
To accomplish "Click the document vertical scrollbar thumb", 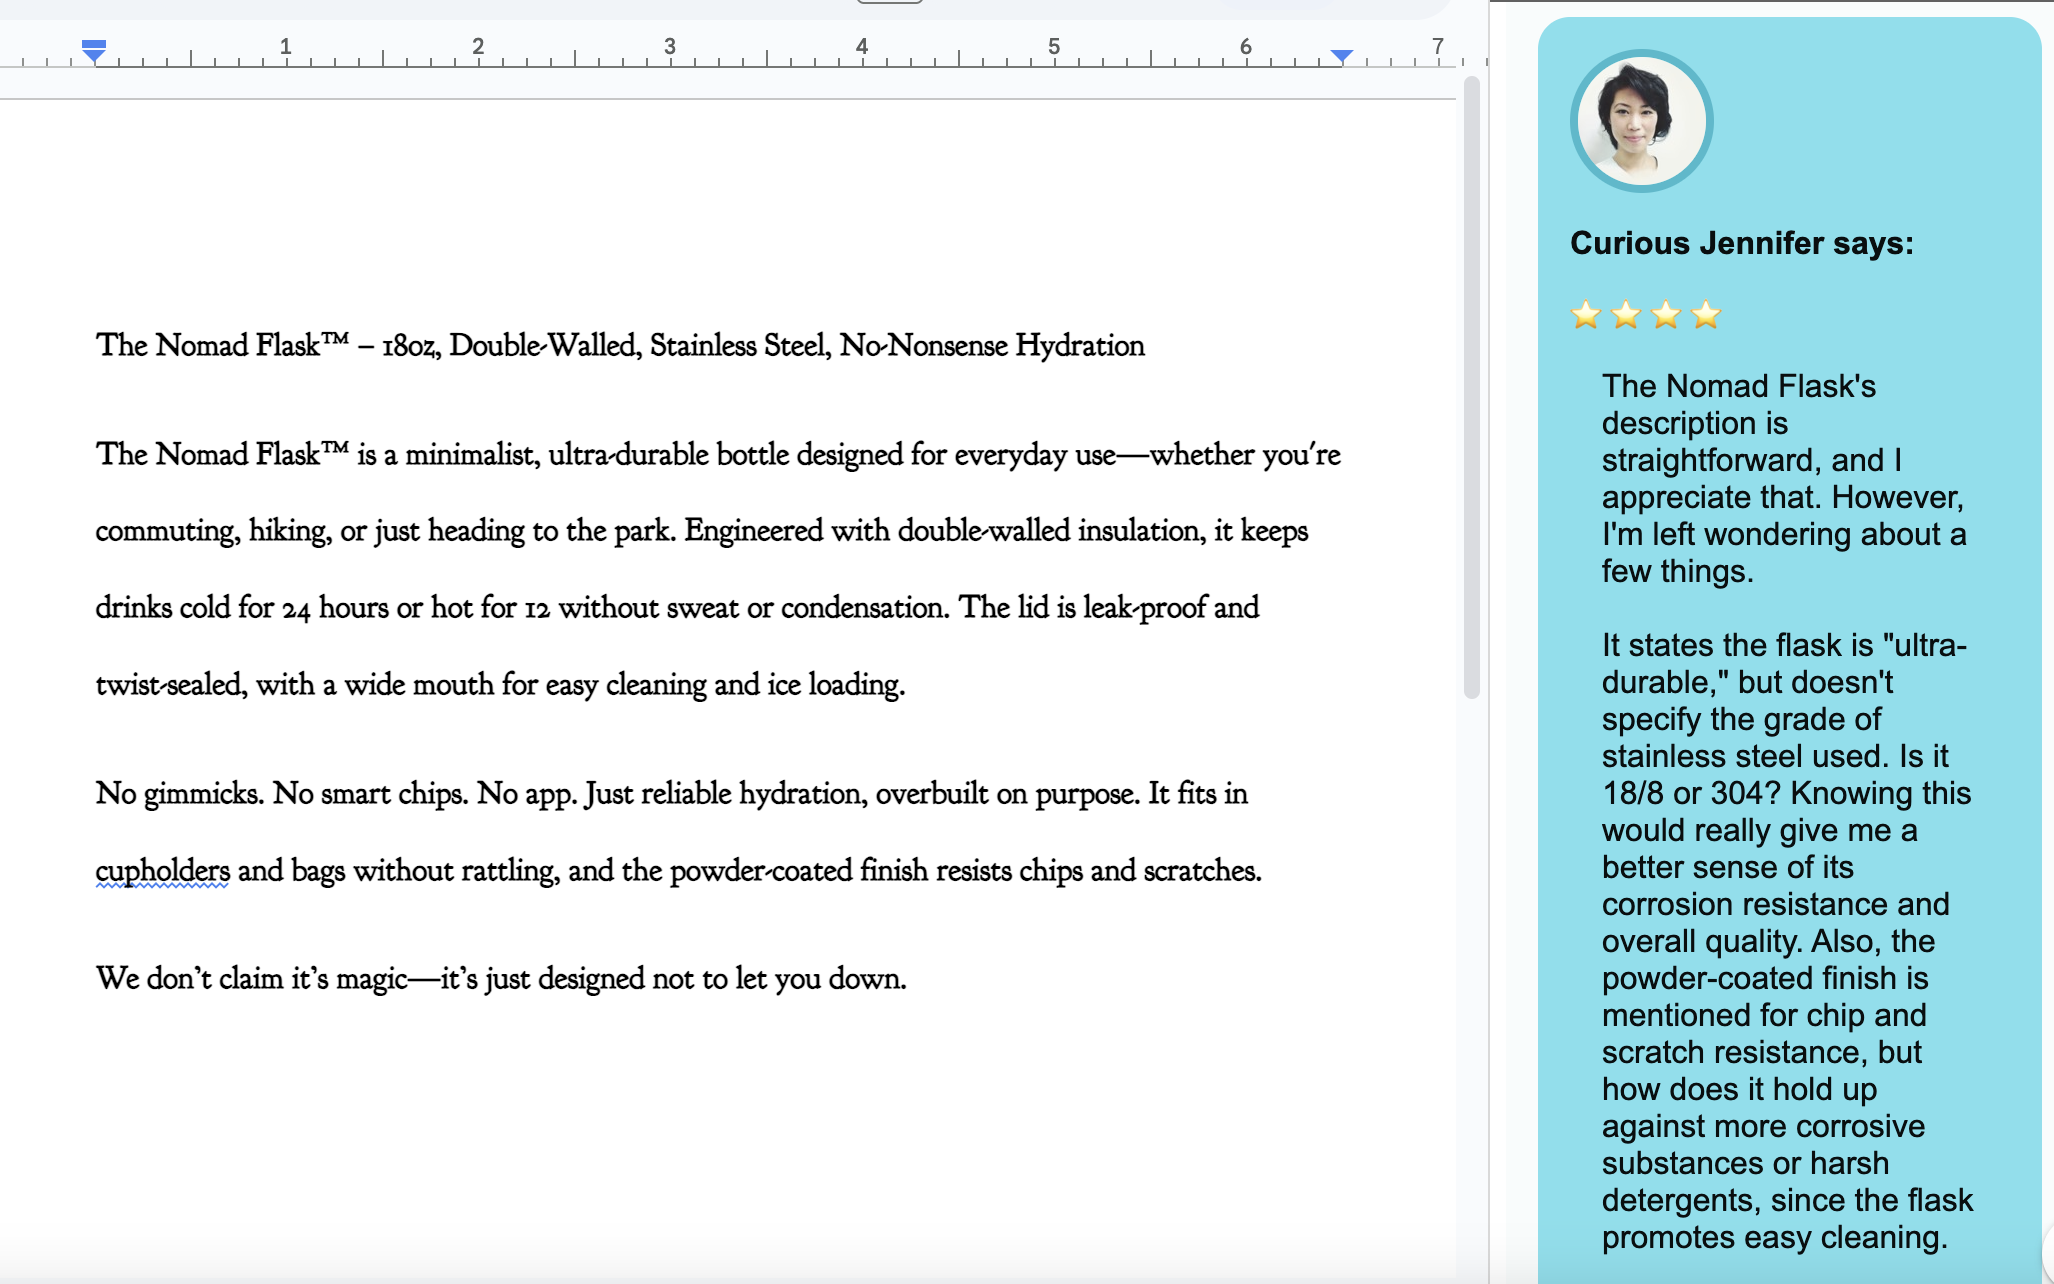I will click(1471, 390).
